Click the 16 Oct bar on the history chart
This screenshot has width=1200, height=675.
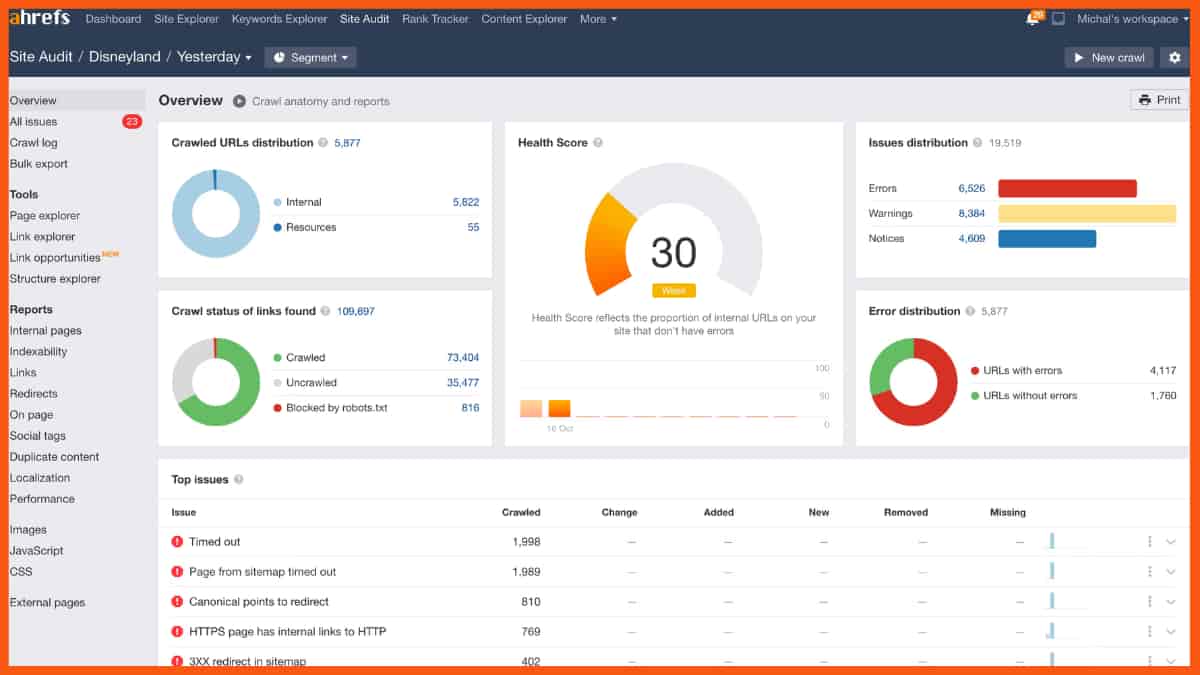(x=559, y=407)
